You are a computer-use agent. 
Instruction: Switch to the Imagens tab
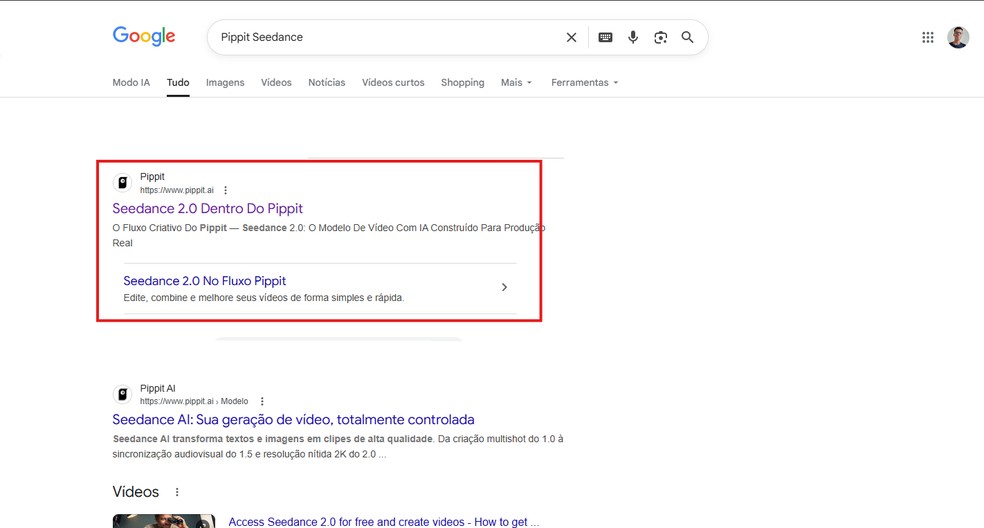pos(225,82)
